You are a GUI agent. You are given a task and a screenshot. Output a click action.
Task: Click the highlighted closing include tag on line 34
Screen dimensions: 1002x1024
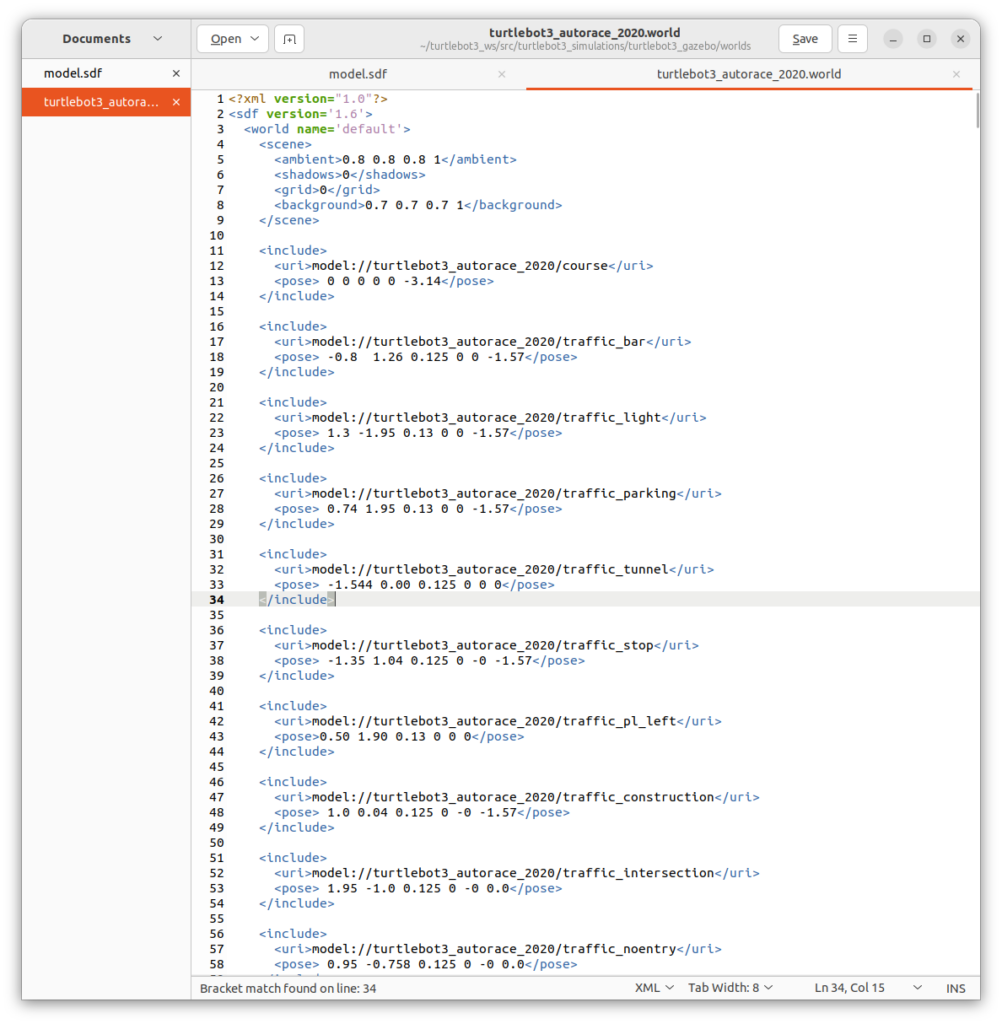[297, 600]
